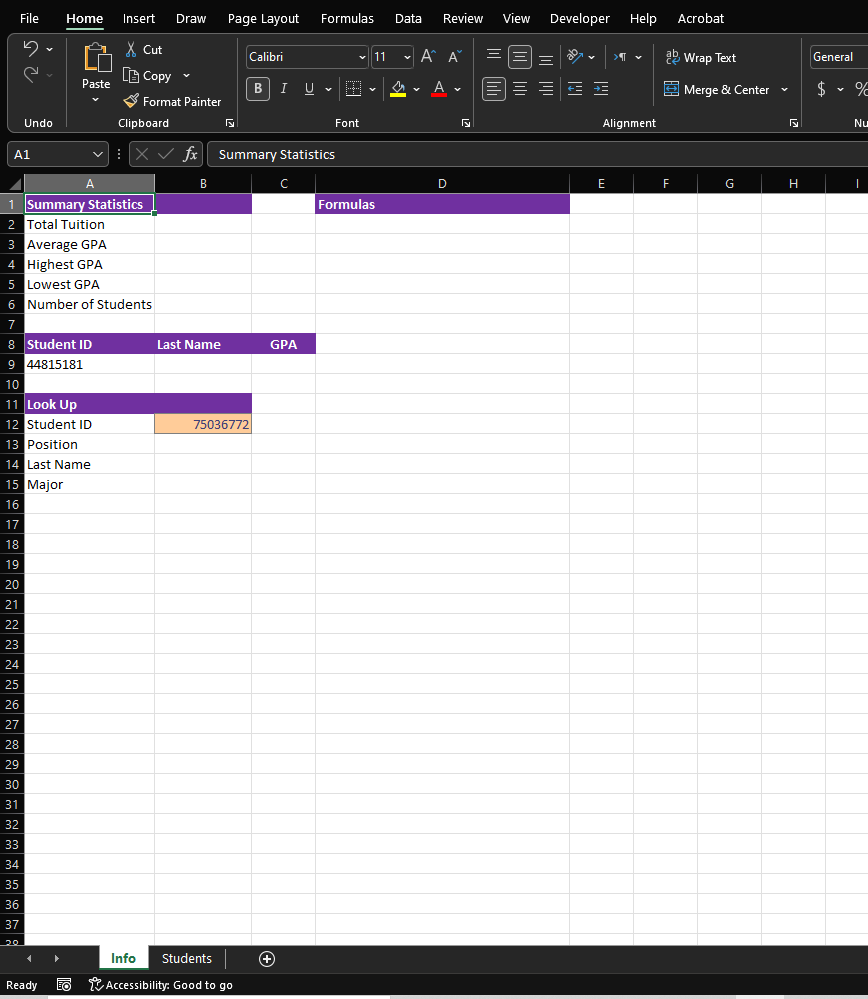The image size is (868, 999).
Task: Open the Developer tab
Action: point(579,18)
